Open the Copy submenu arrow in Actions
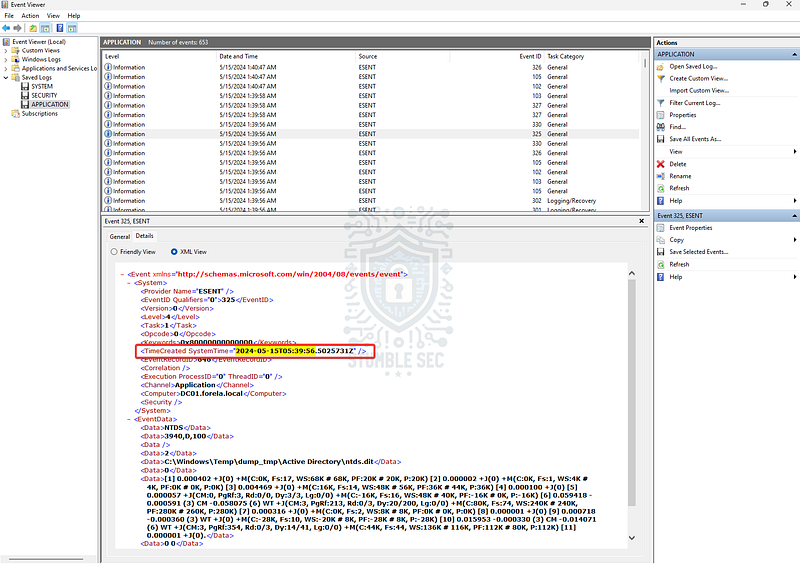800x578 pixels. (795, 240)
